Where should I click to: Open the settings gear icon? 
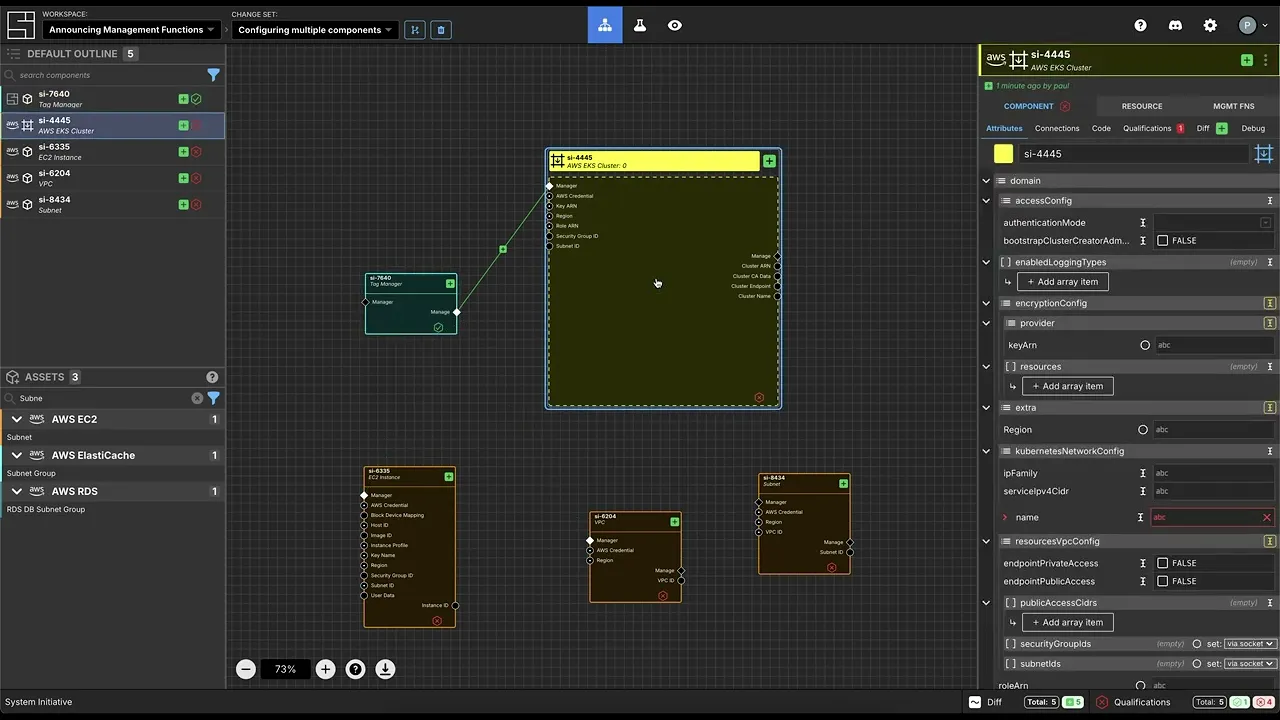[x=1210, y=26]
